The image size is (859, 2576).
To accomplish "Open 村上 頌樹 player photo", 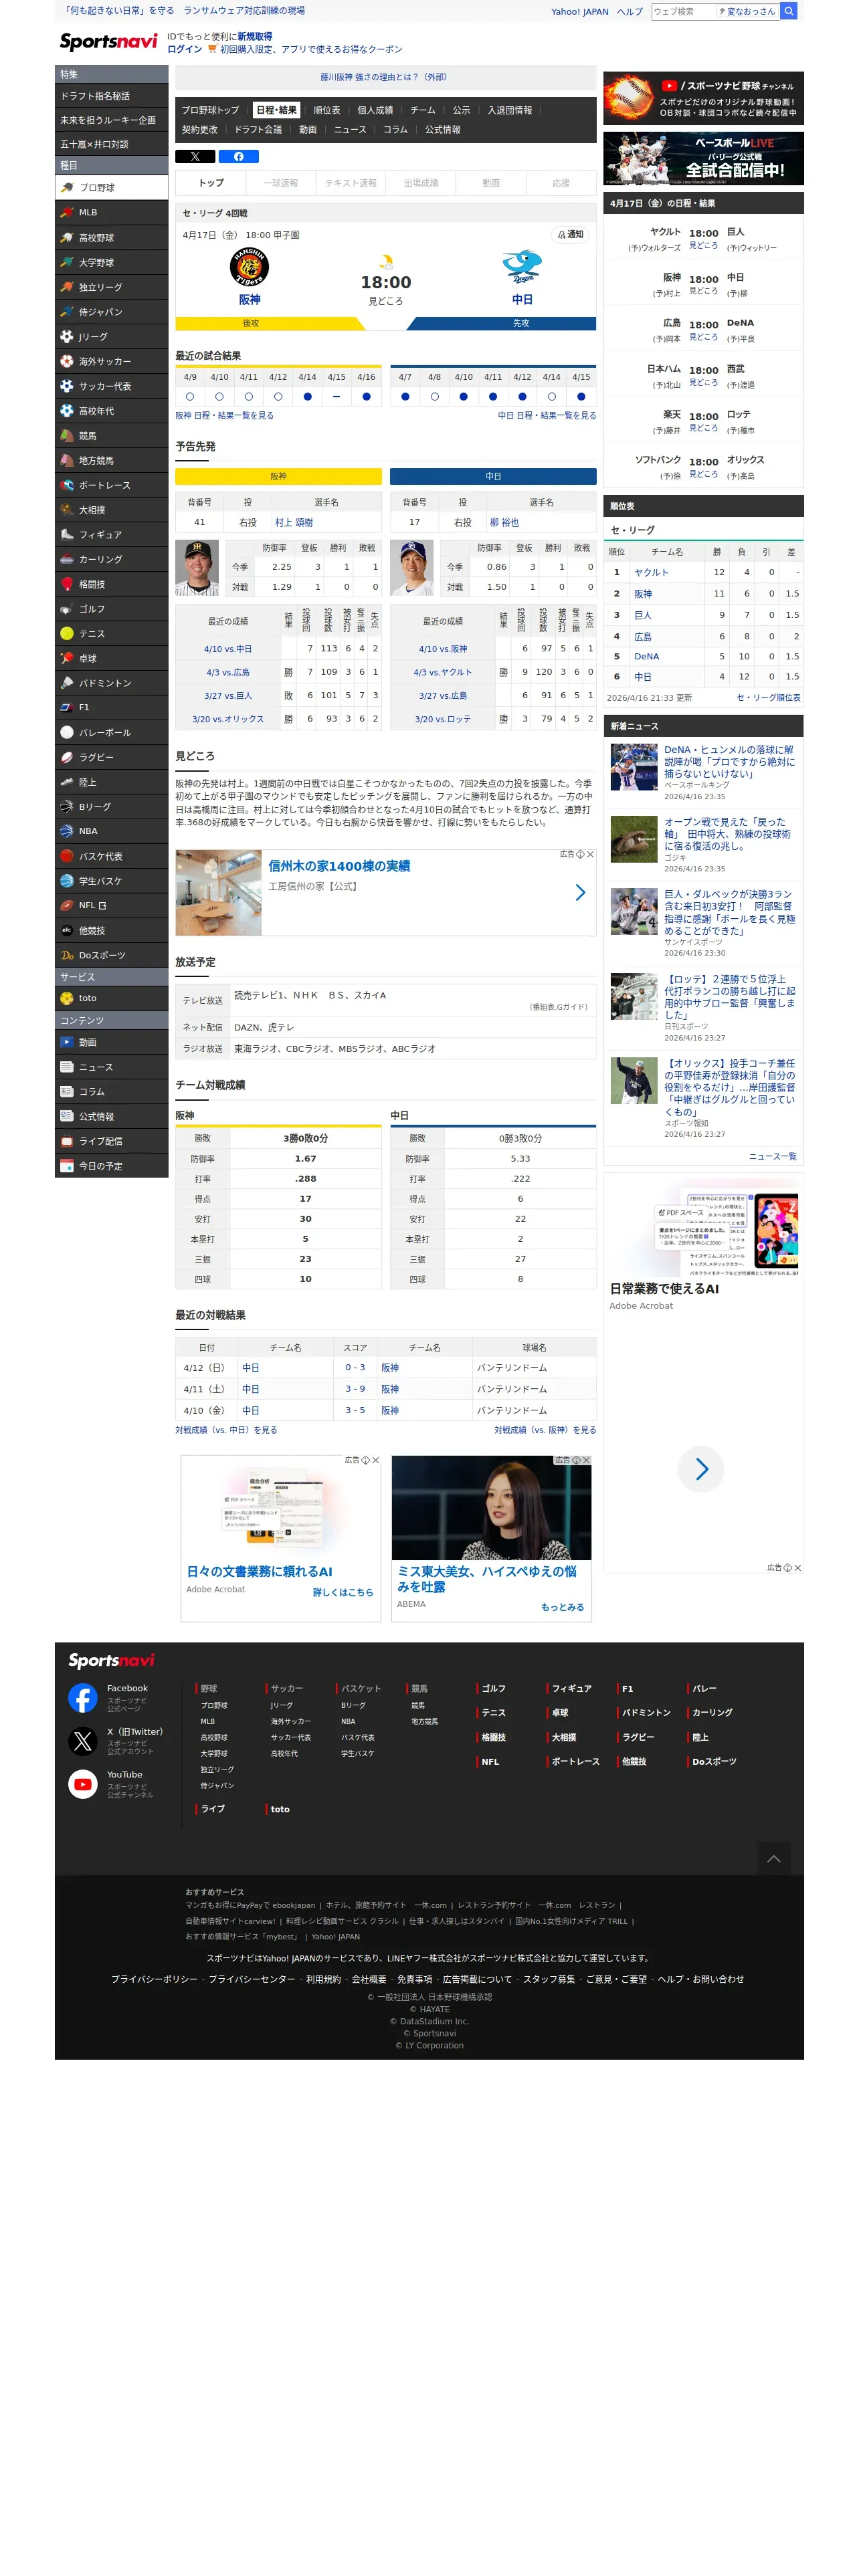I will 197,568.
